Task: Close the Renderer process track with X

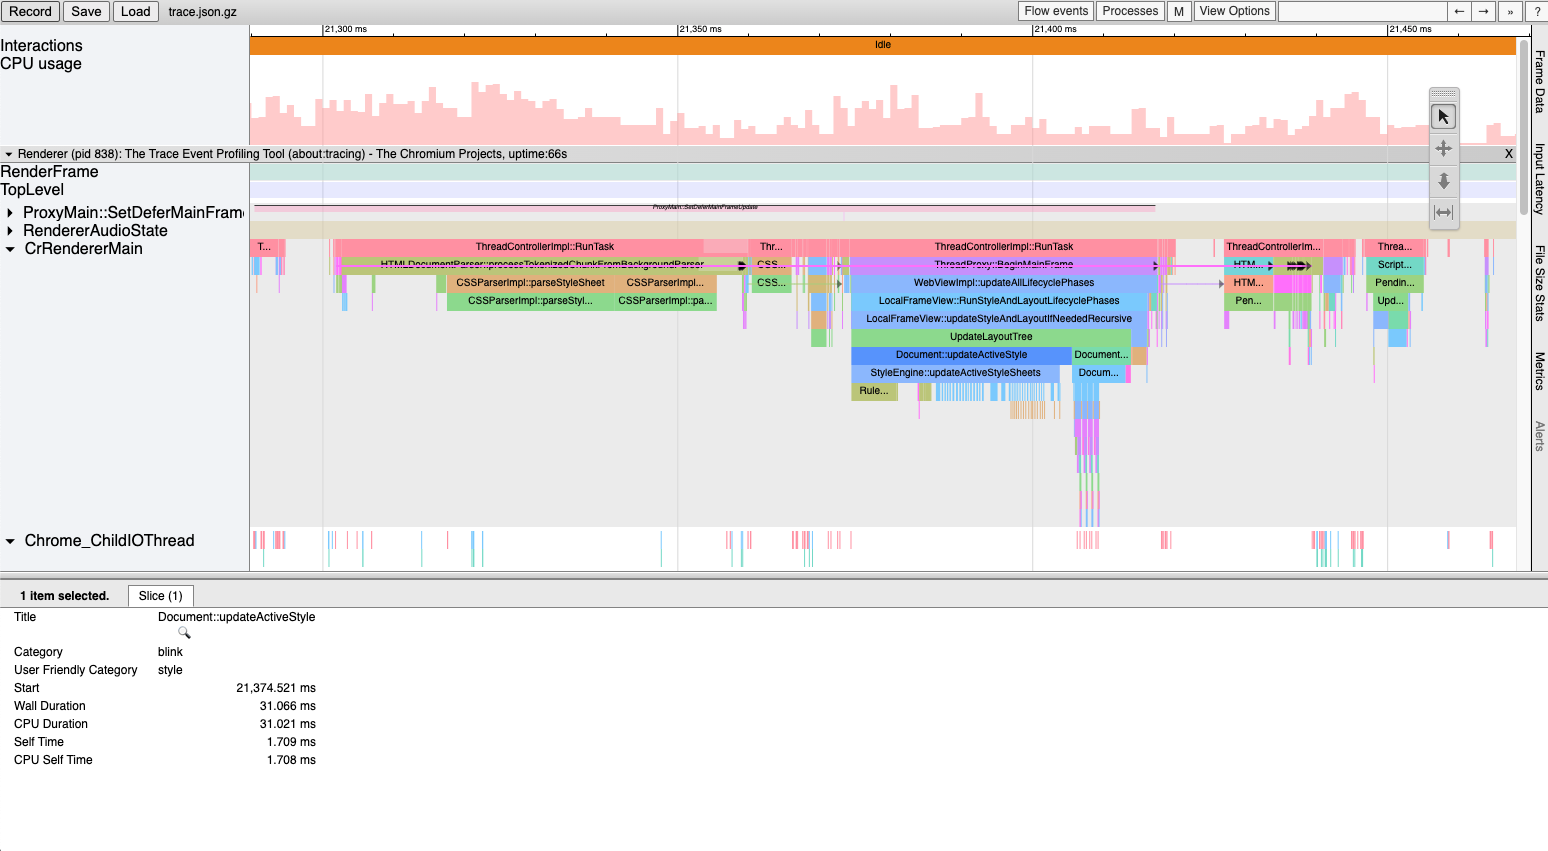Action: [x=1509, y=154]
